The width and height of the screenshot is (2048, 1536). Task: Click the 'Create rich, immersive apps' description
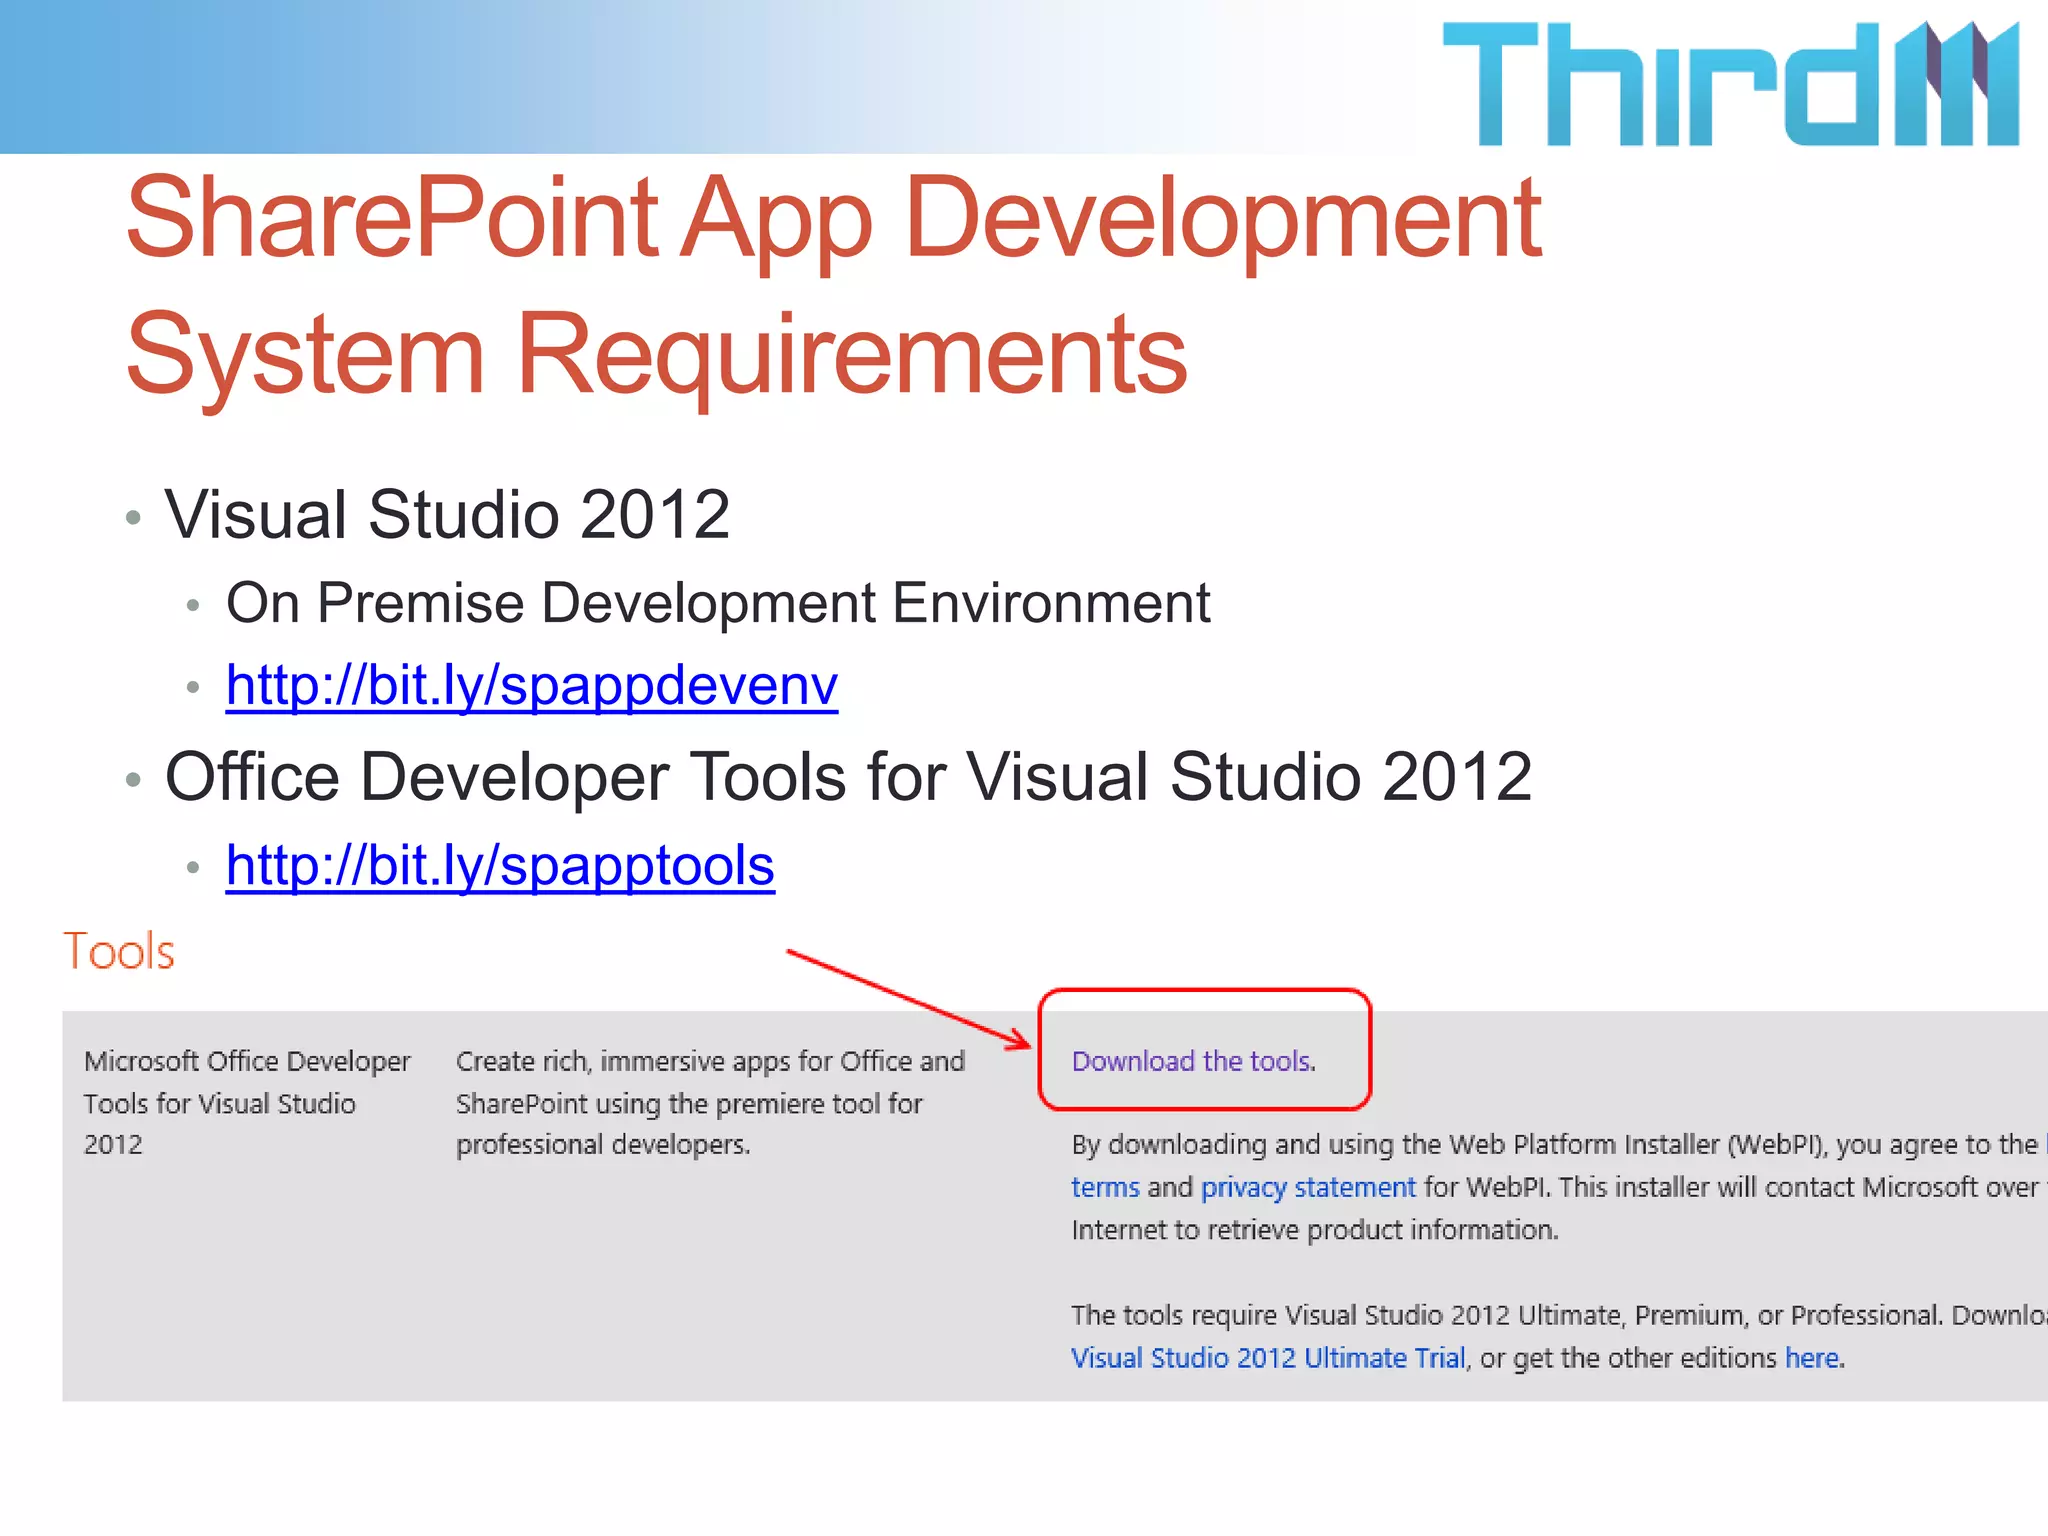709,1102
